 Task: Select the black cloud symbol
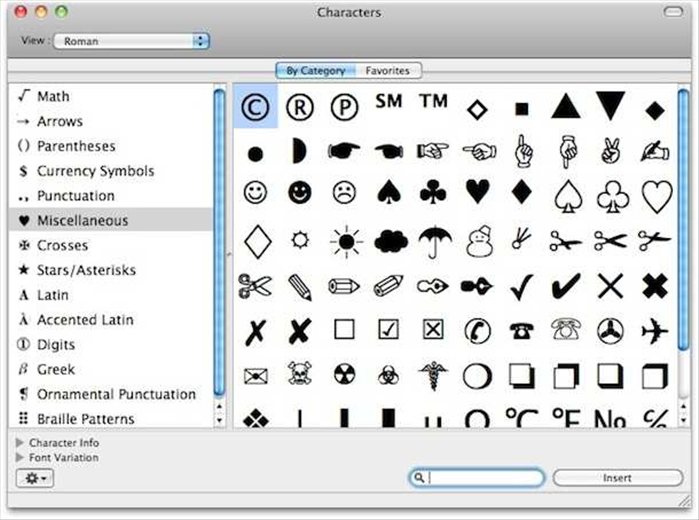tap(391, 241)
